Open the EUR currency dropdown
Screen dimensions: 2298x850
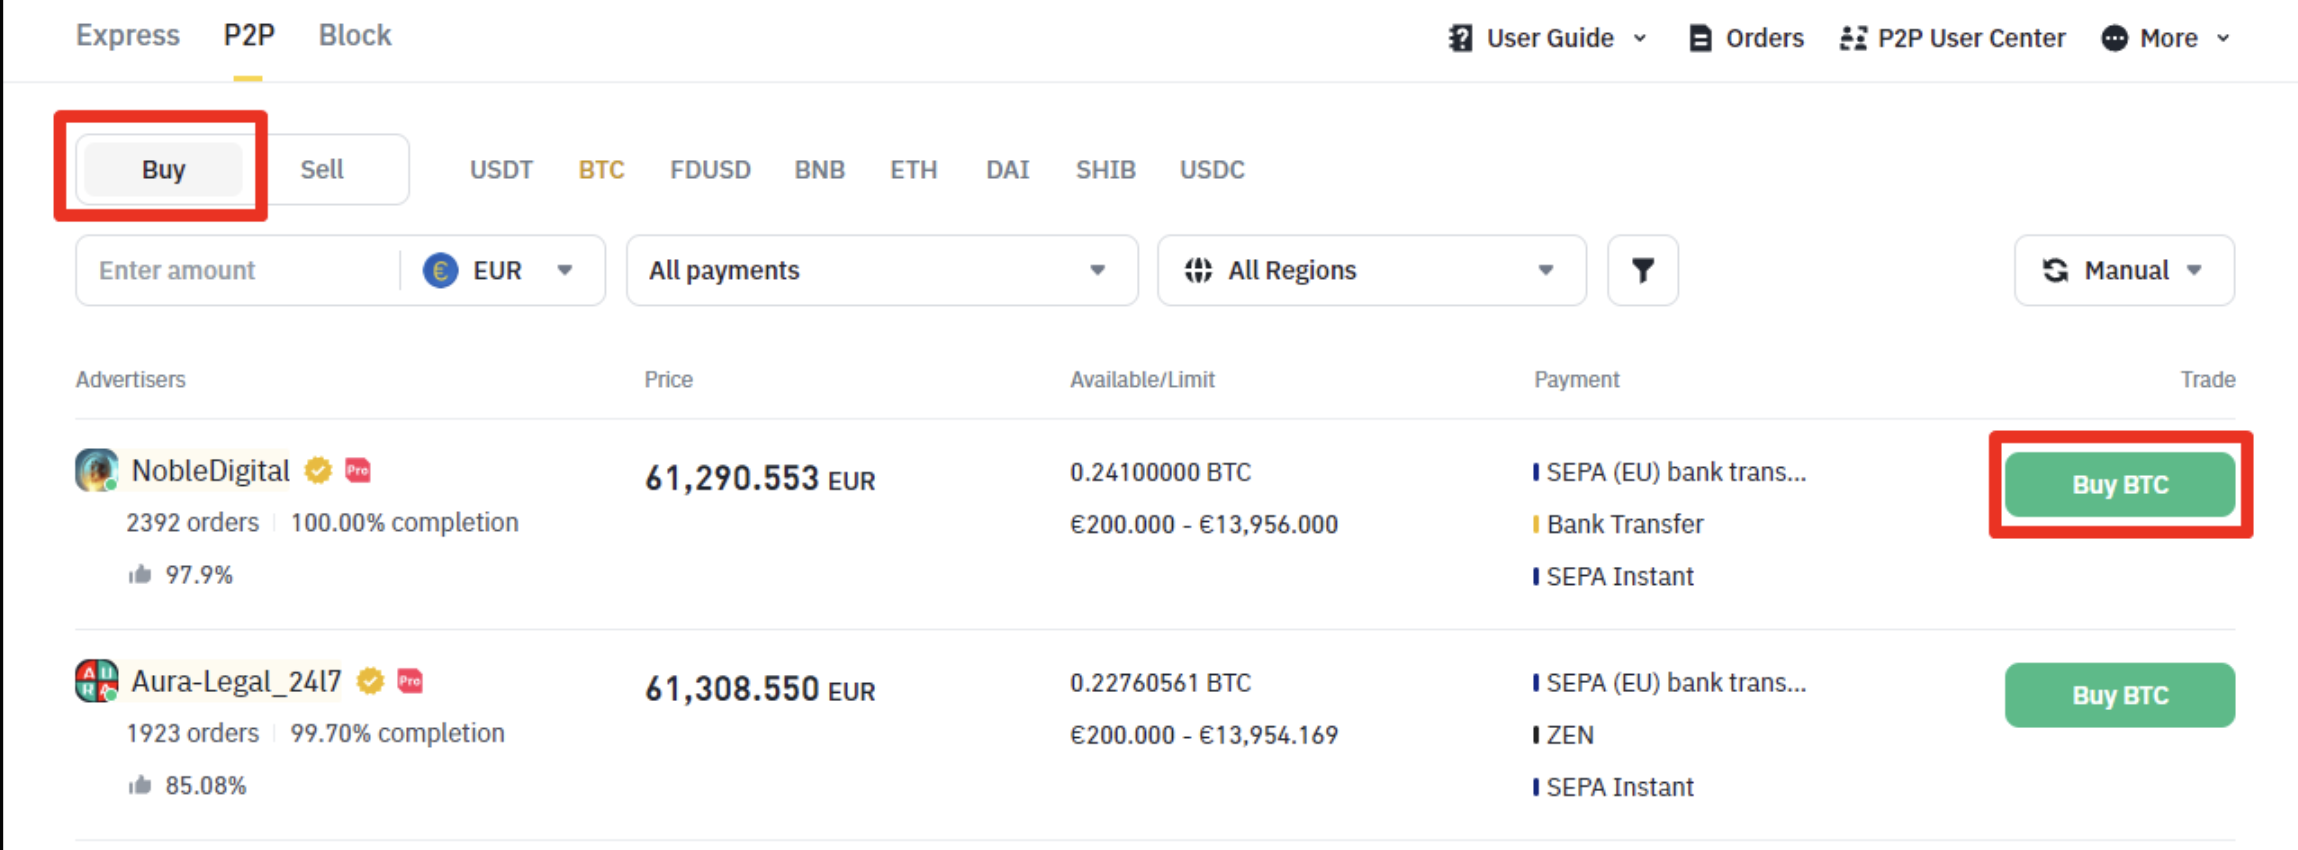tap(500, 270)
